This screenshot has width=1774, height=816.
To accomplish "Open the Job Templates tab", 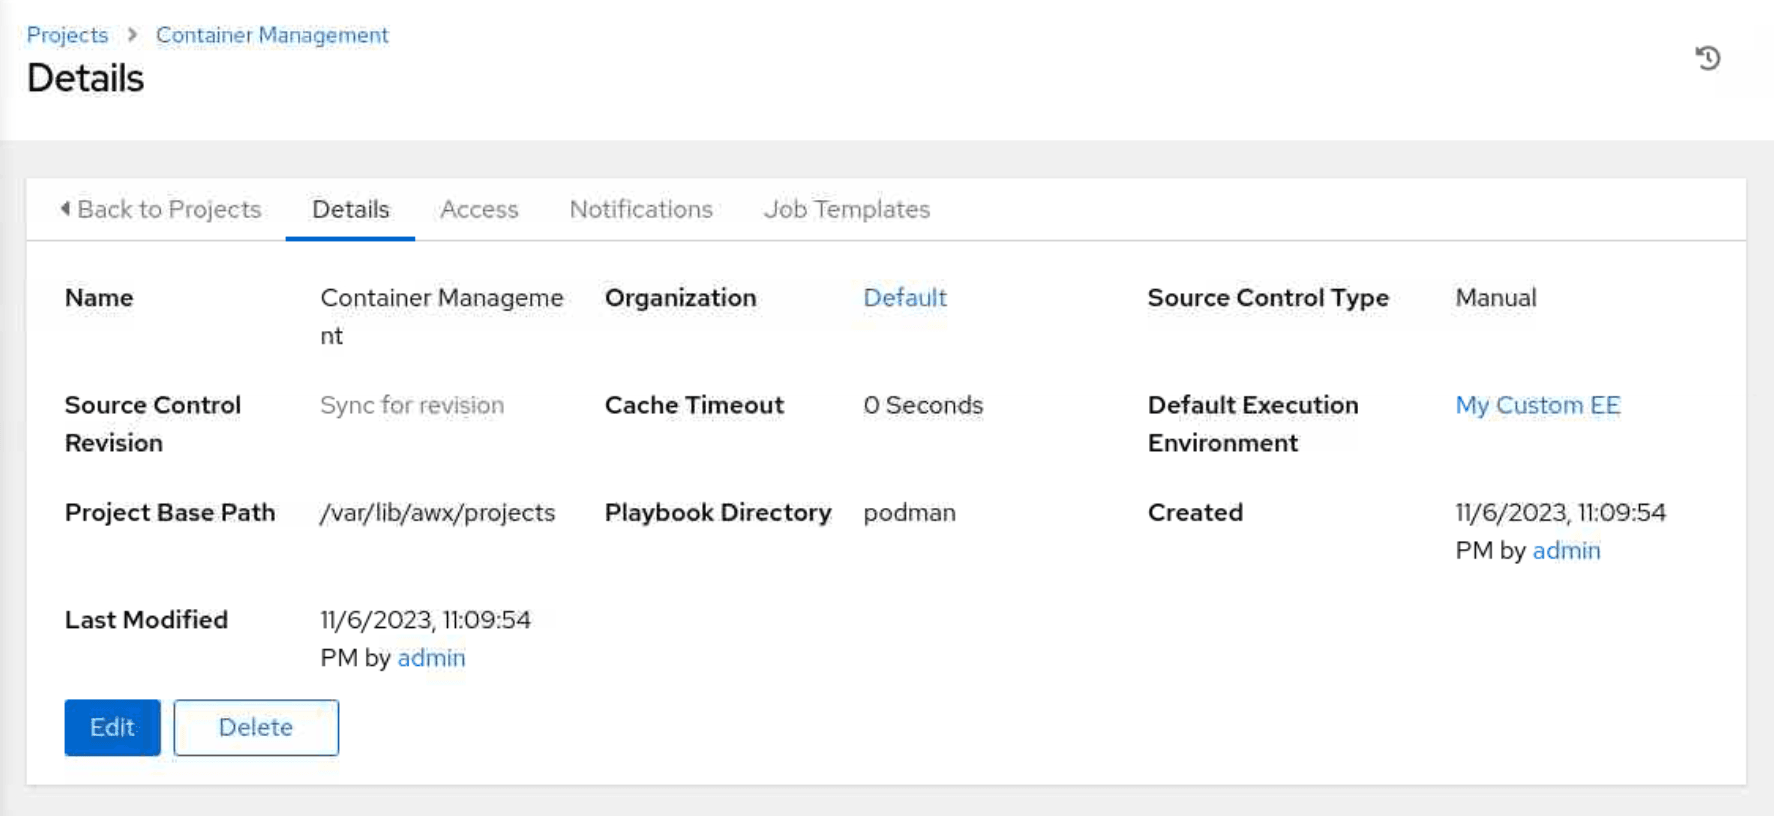I will (847, 209).
